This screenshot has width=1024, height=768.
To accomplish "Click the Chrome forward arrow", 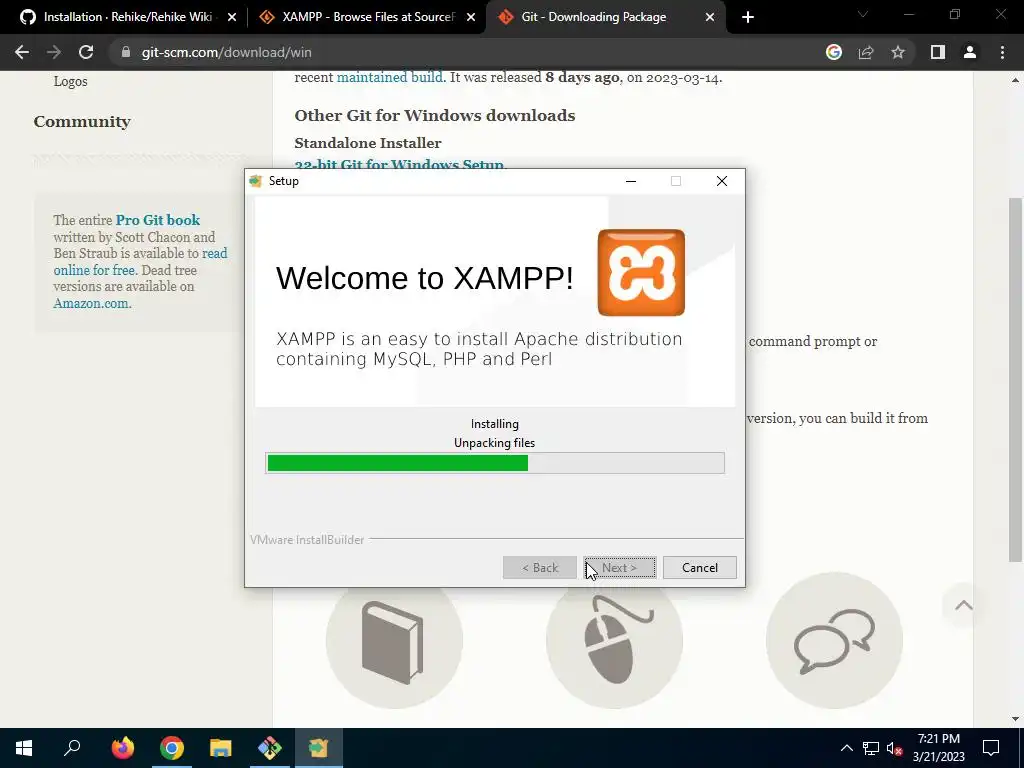I will pos(54,52).
